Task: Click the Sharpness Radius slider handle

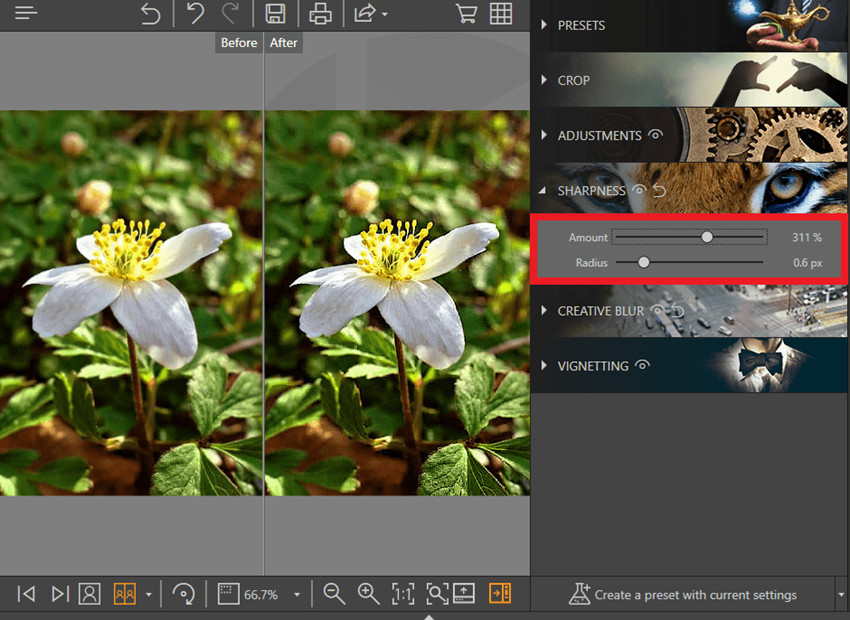Action: [644, 263]
